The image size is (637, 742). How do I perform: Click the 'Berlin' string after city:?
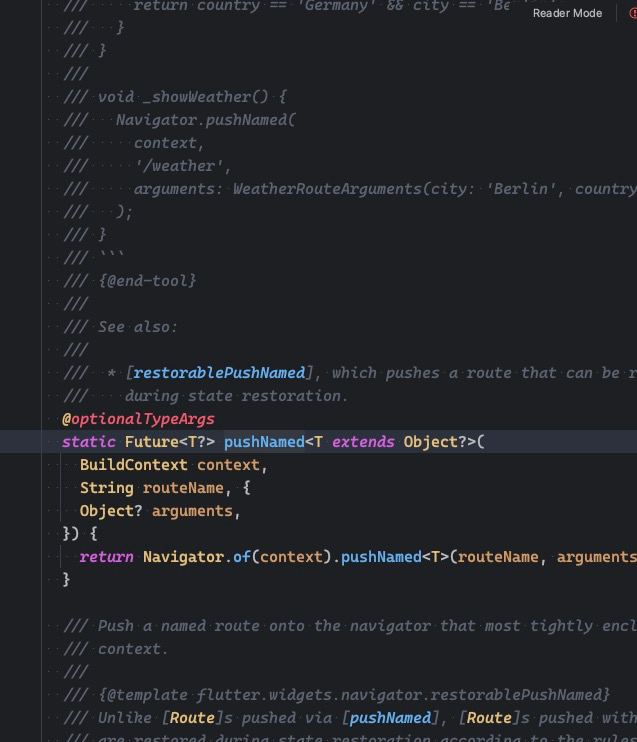click(521, 189)
